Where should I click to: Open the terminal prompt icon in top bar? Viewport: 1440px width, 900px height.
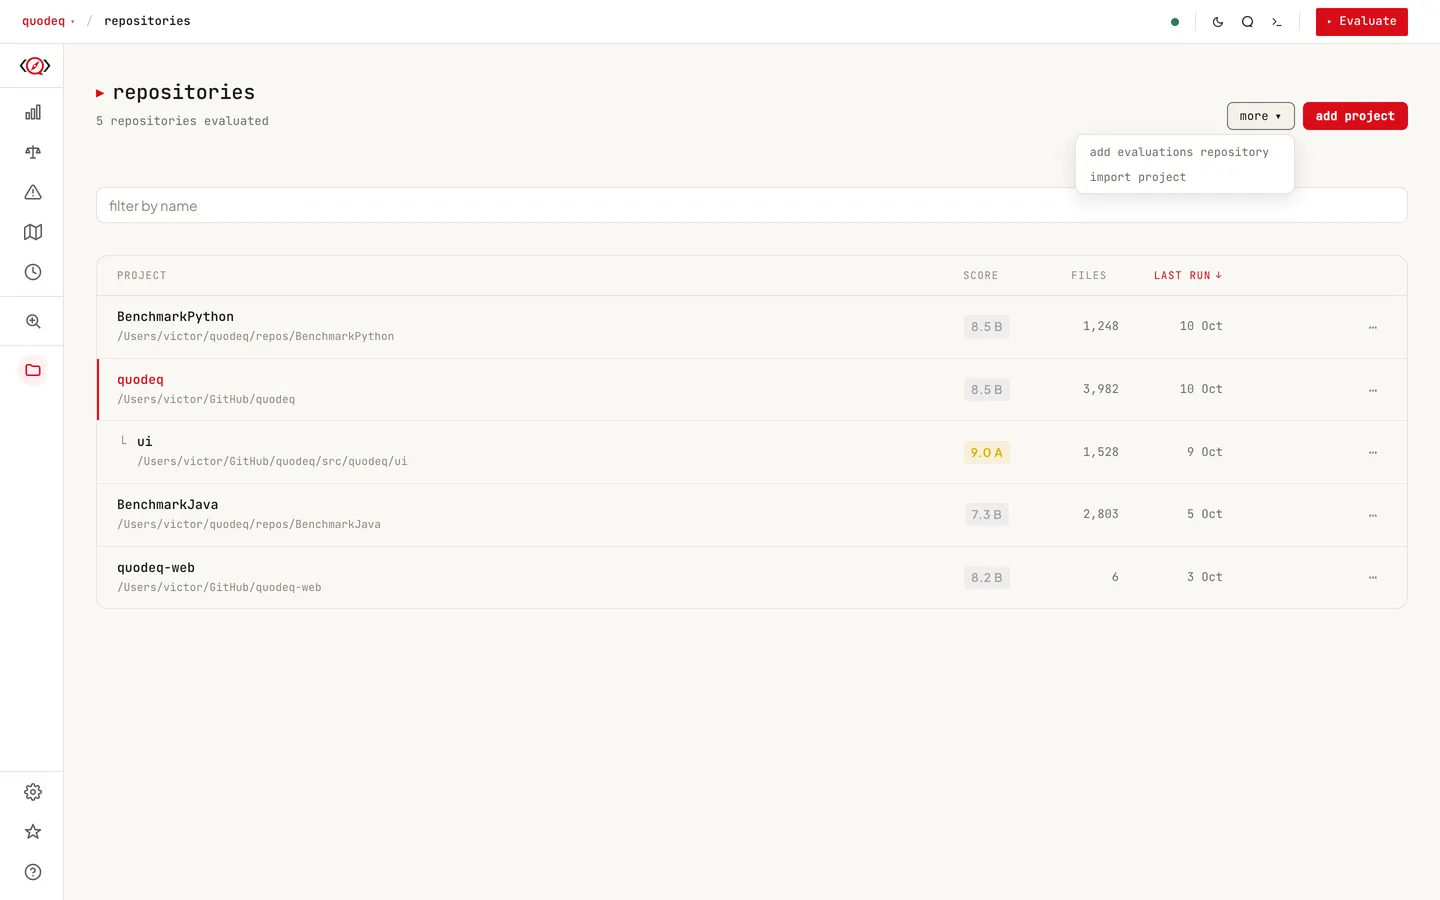click(x=1277, y=22)
